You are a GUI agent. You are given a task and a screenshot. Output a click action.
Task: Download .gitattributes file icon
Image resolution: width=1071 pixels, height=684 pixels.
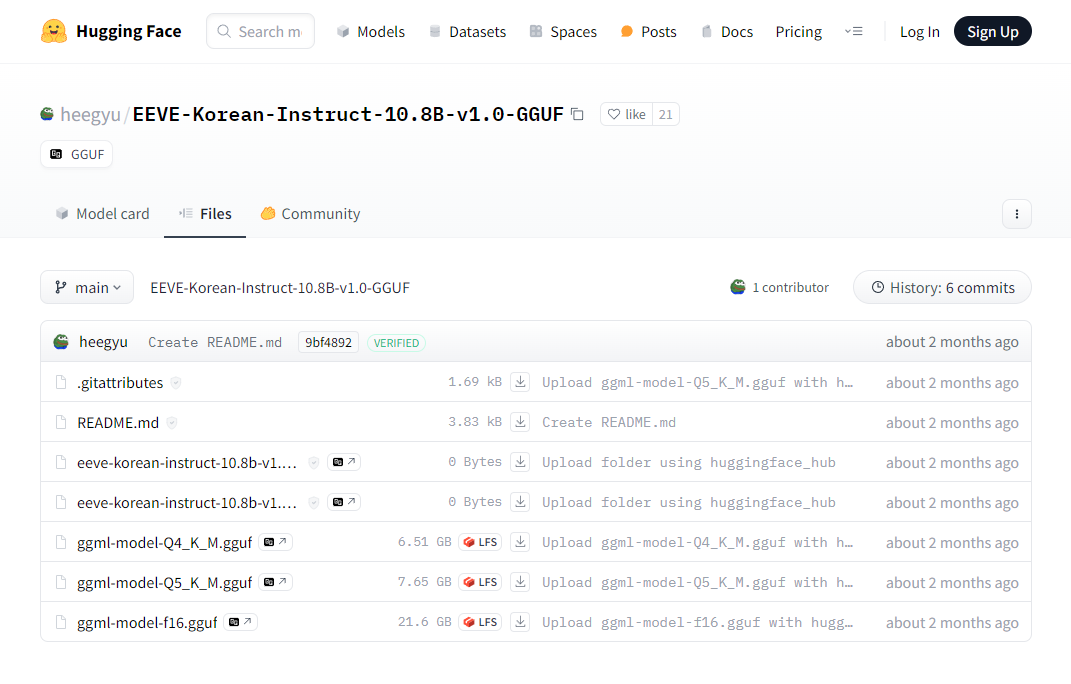520,382
